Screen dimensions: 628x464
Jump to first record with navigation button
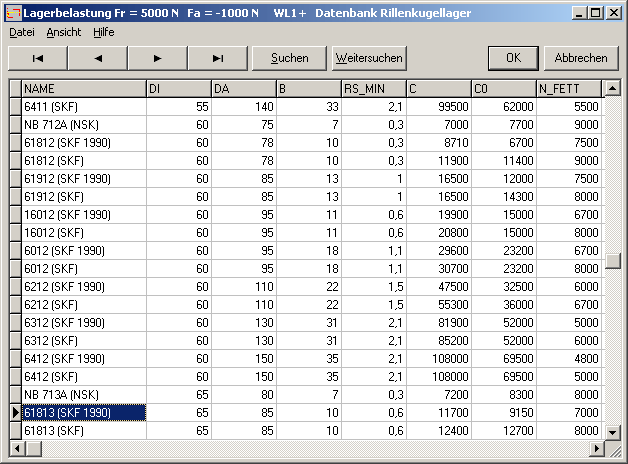click(x=37, y=58)
